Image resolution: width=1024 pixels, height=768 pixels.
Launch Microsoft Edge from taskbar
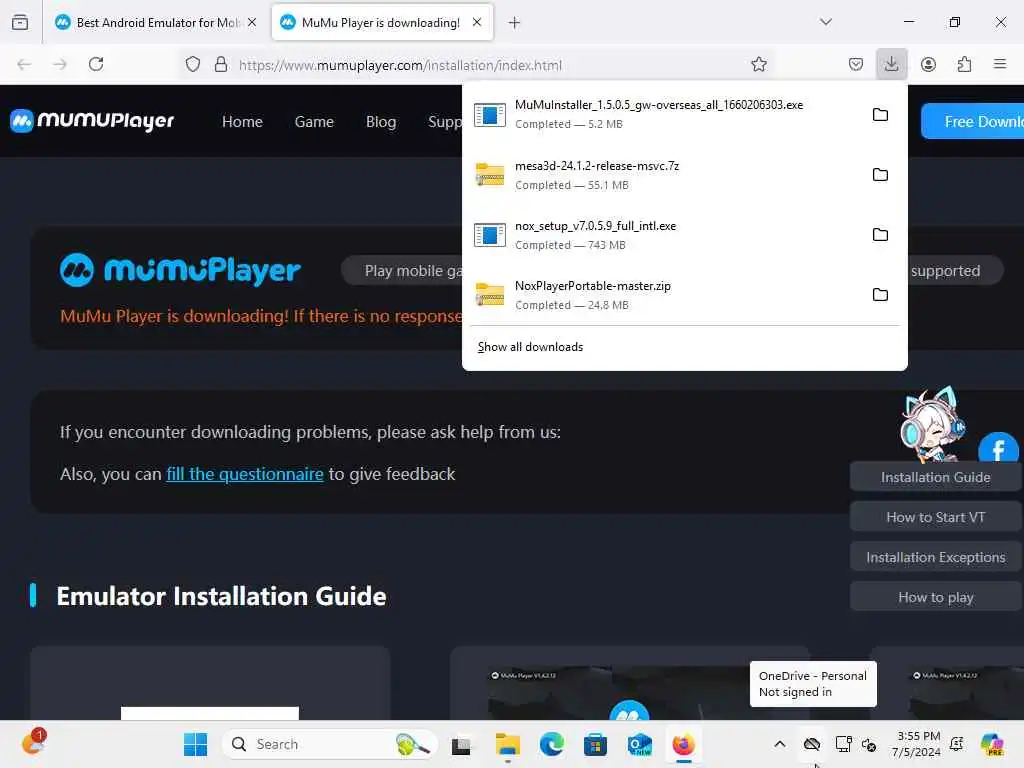point(552,745)
